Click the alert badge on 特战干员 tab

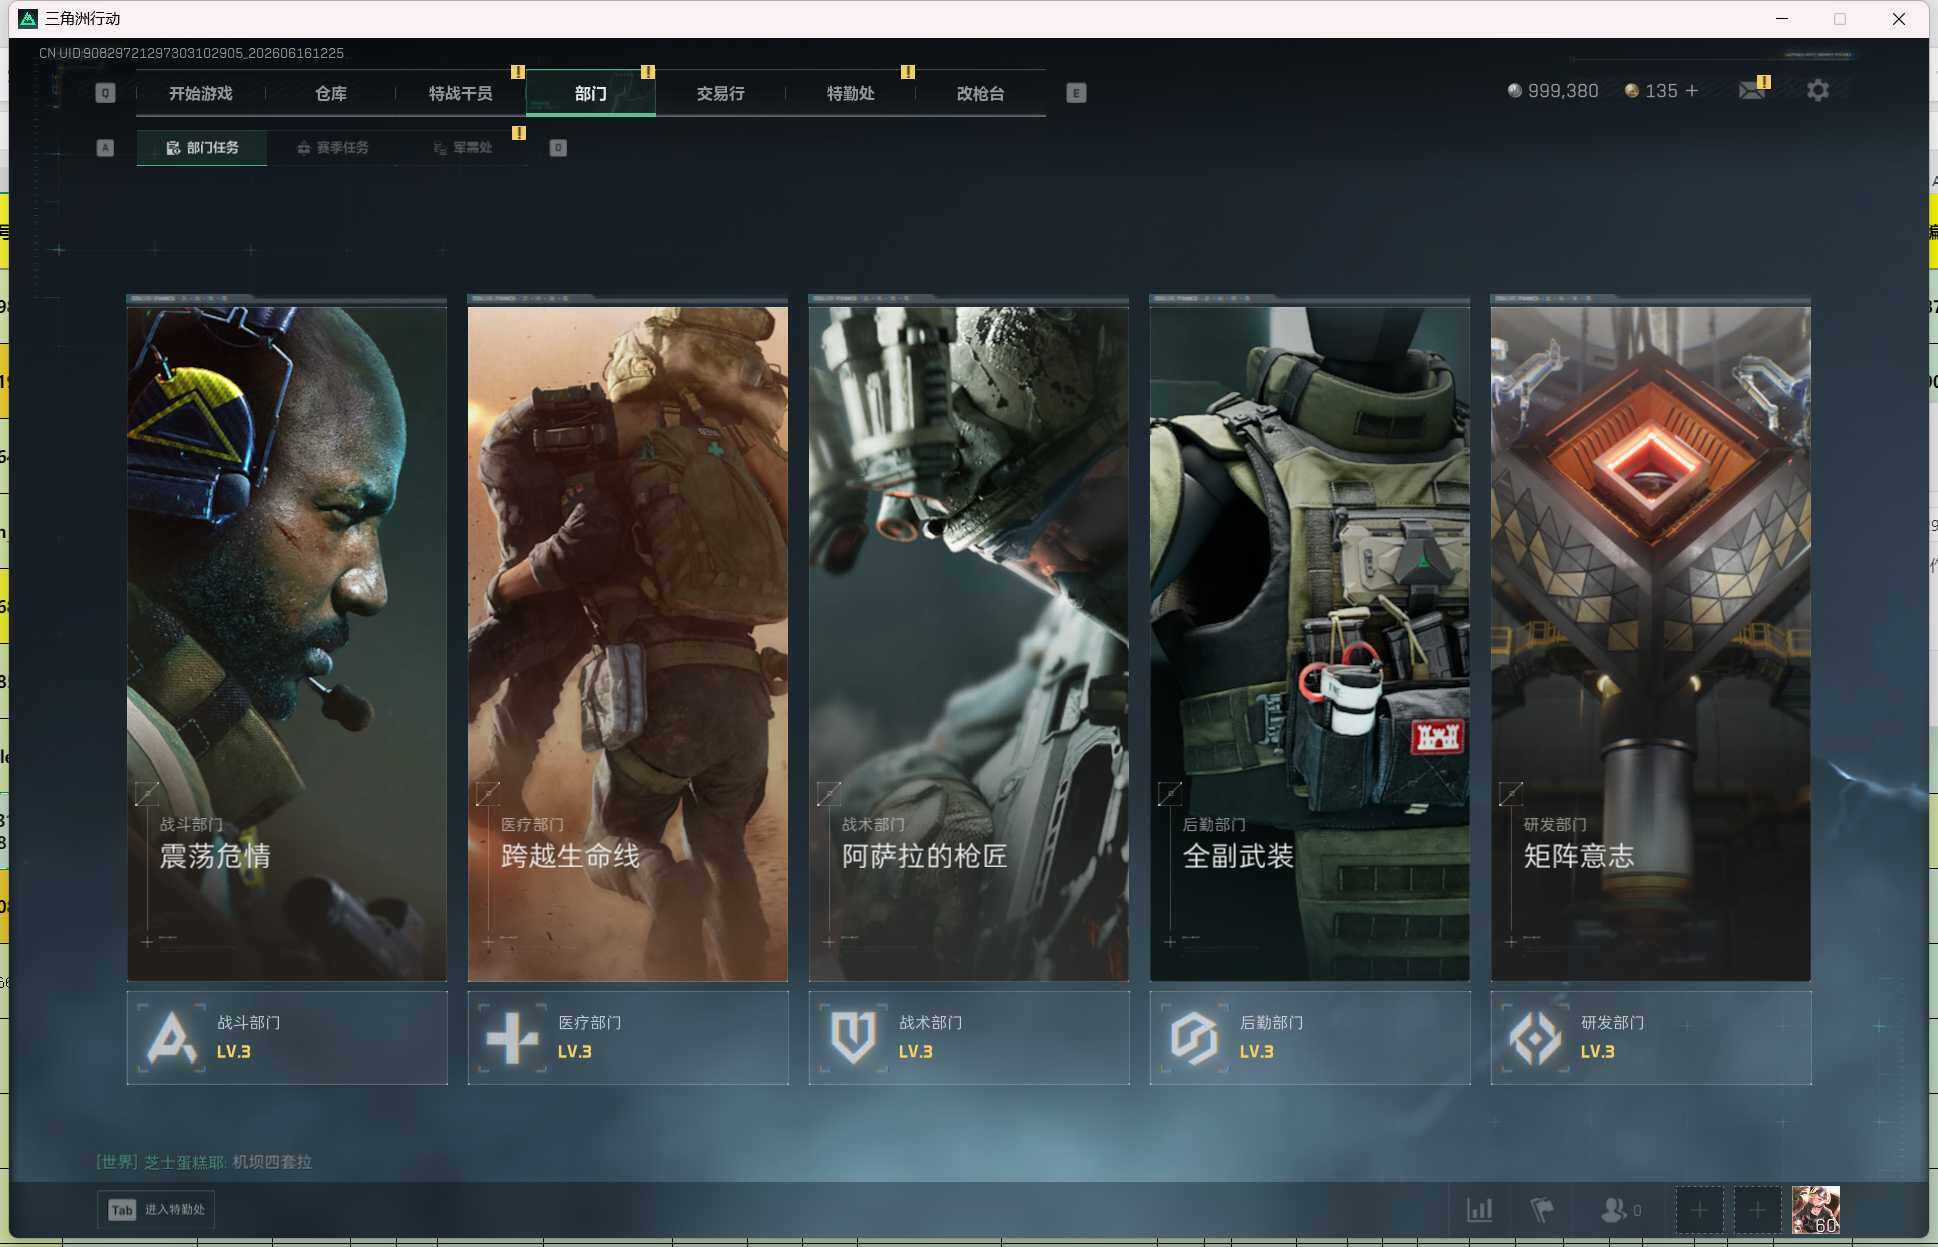(x=517, y=72)
